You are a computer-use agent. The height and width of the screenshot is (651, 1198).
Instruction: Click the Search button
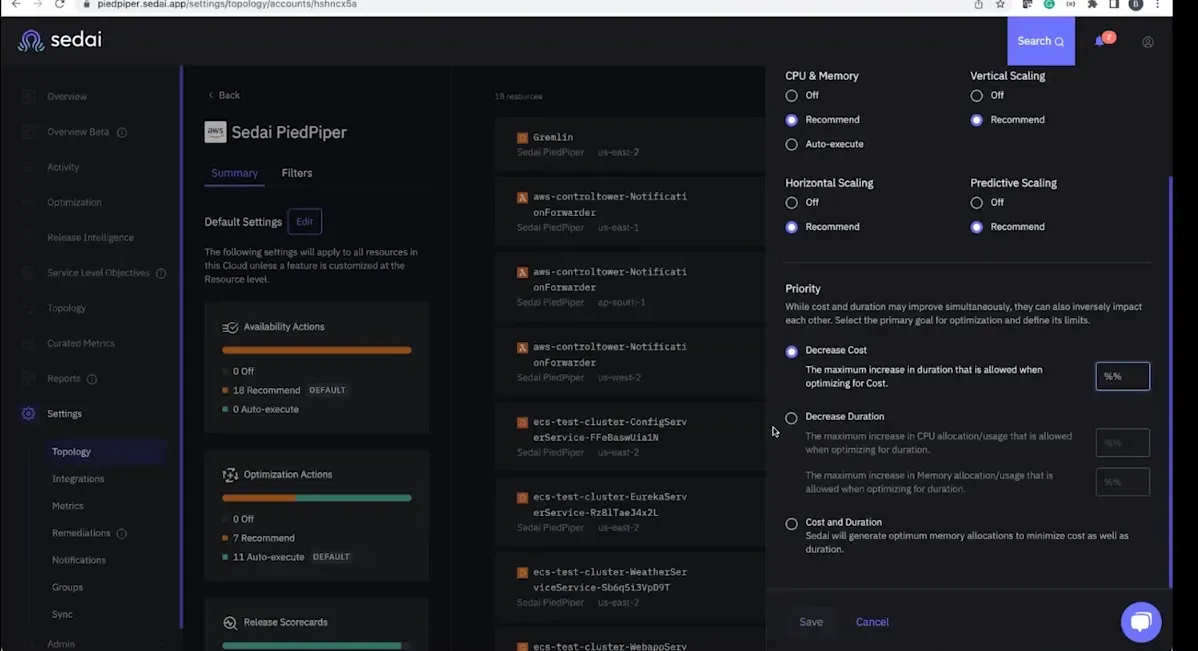[x=1041, y=41]
